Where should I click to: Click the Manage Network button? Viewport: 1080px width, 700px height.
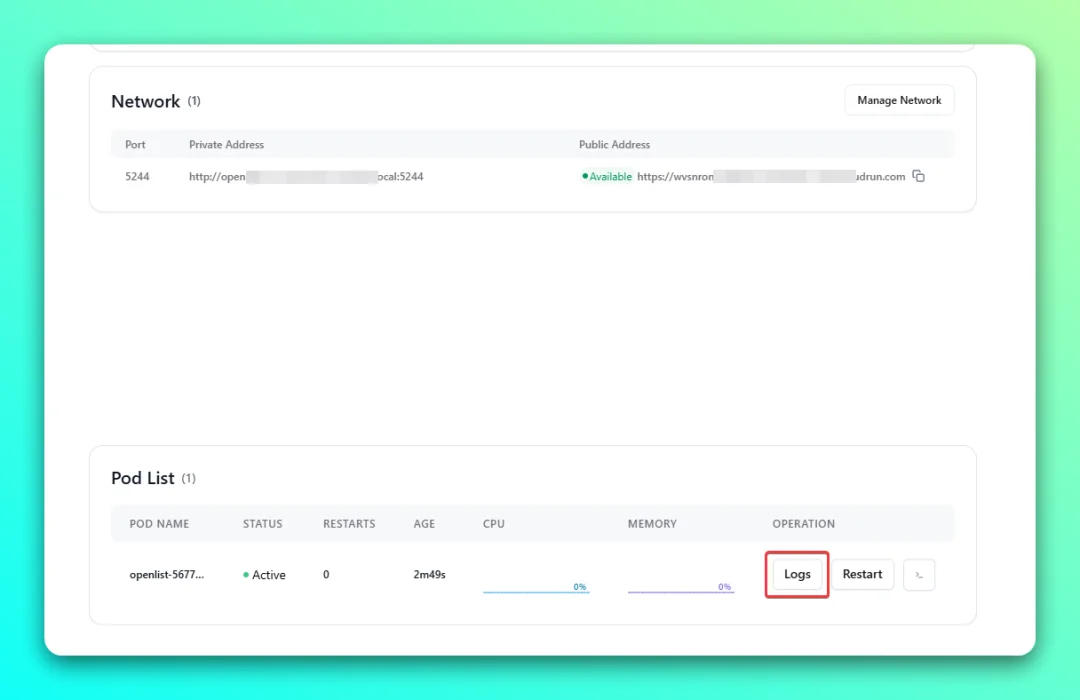899,100
